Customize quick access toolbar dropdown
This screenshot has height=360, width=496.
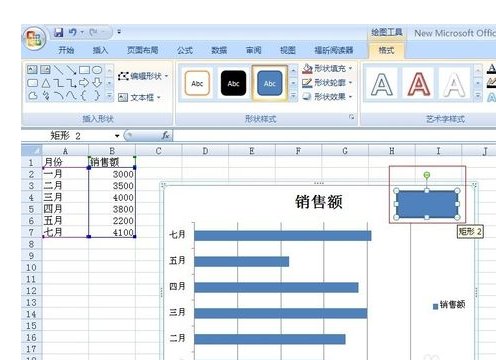pyautogui.click(x=119, y=32)
